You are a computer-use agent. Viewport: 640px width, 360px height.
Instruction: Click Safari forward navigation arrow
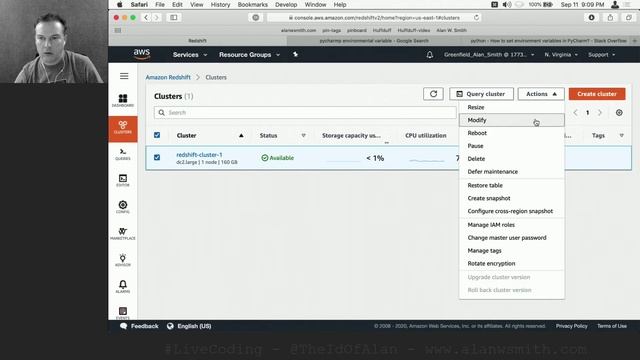pyautogui.click(x=156, y=18)
